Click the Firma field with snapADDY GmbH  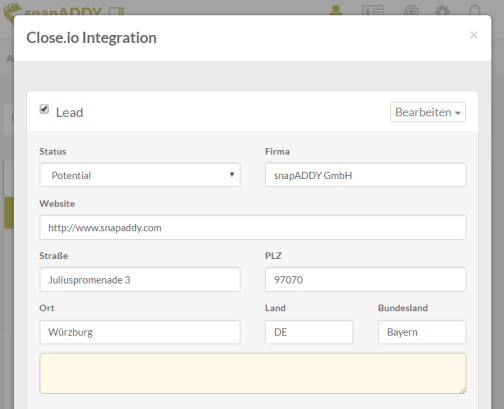pos(365,175)
